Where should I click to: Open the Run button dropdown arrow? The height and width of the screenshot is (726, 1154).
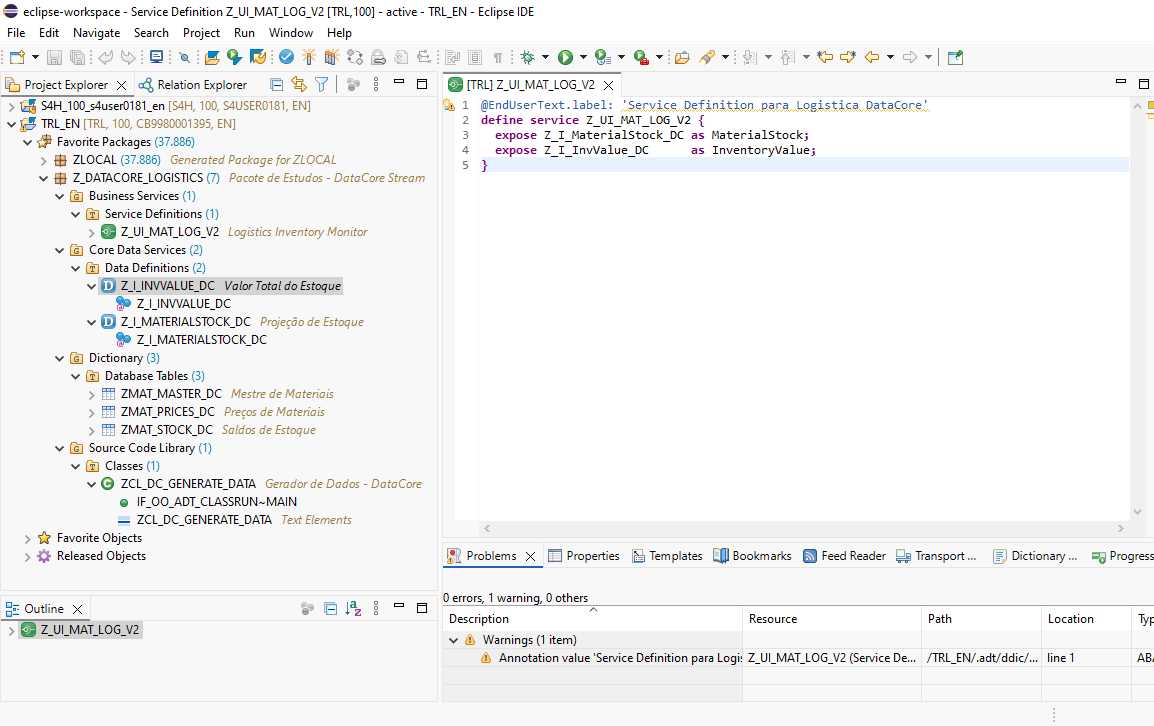[x=582, y=58]
